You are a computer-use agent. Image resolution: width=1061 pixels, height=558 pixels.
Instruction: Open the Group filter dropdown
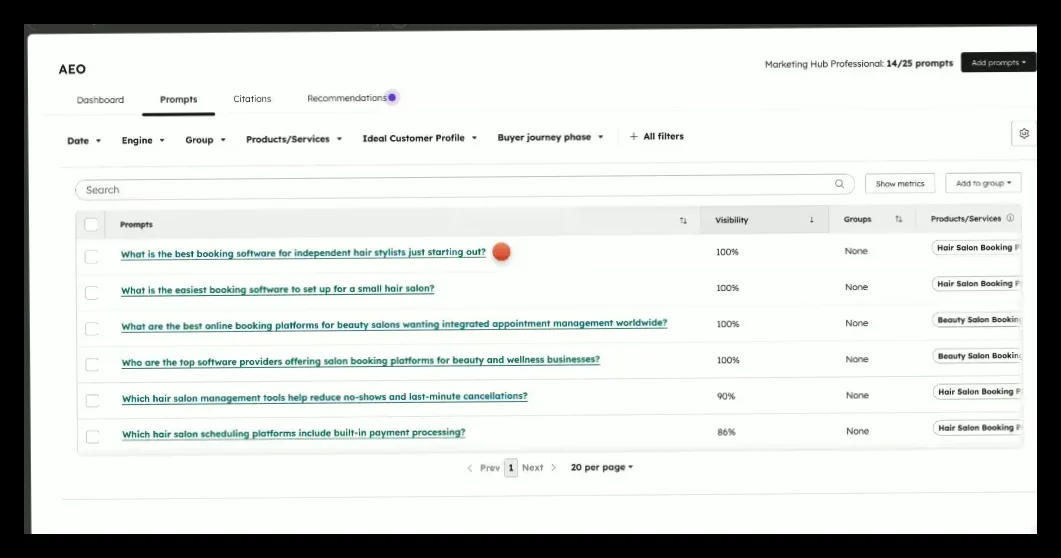pyautogui.click(x=205, y=139)
